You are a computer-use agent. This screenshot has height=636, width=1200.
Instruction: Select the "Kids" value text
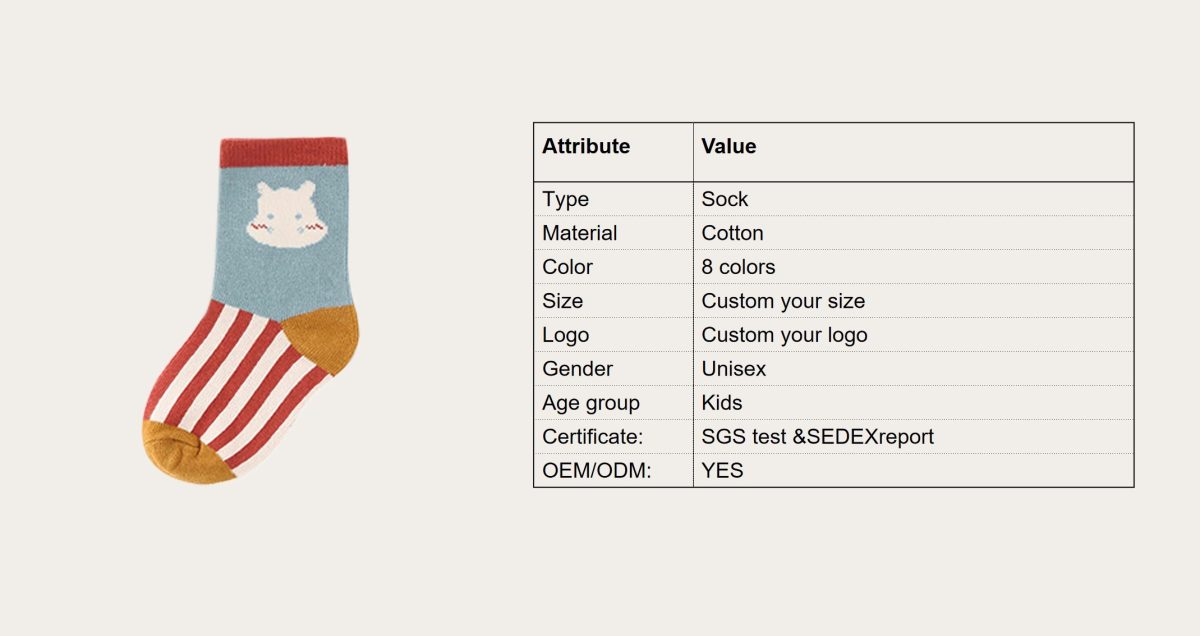(x=722, y=403)
